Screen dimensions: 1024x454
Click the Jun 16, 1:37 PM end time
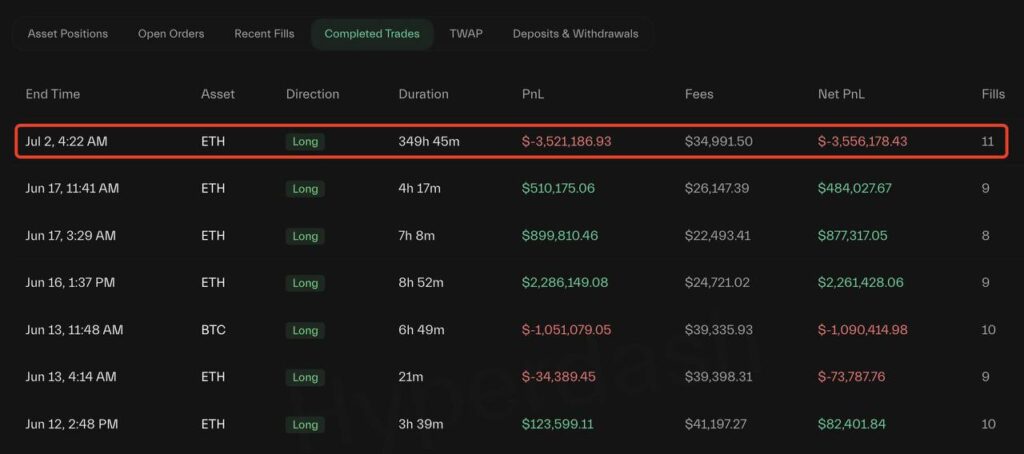click(70, 283)
